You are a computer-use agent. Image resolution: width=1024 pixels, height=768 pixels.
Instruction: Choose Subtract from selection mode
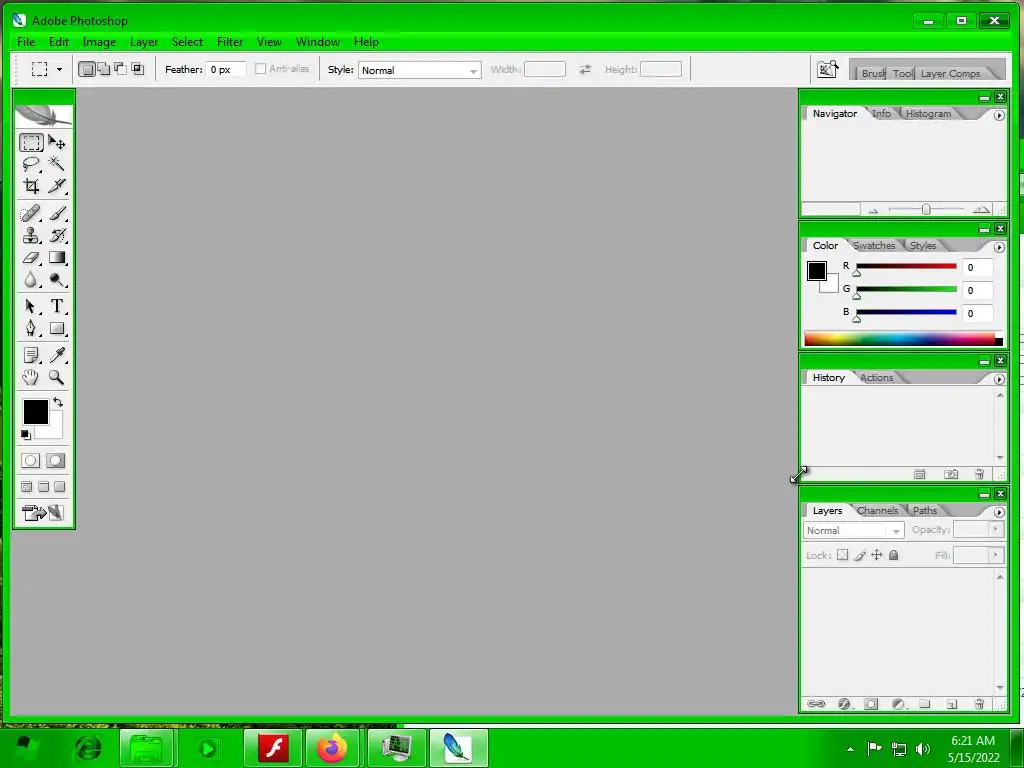[x=120, y=69]
